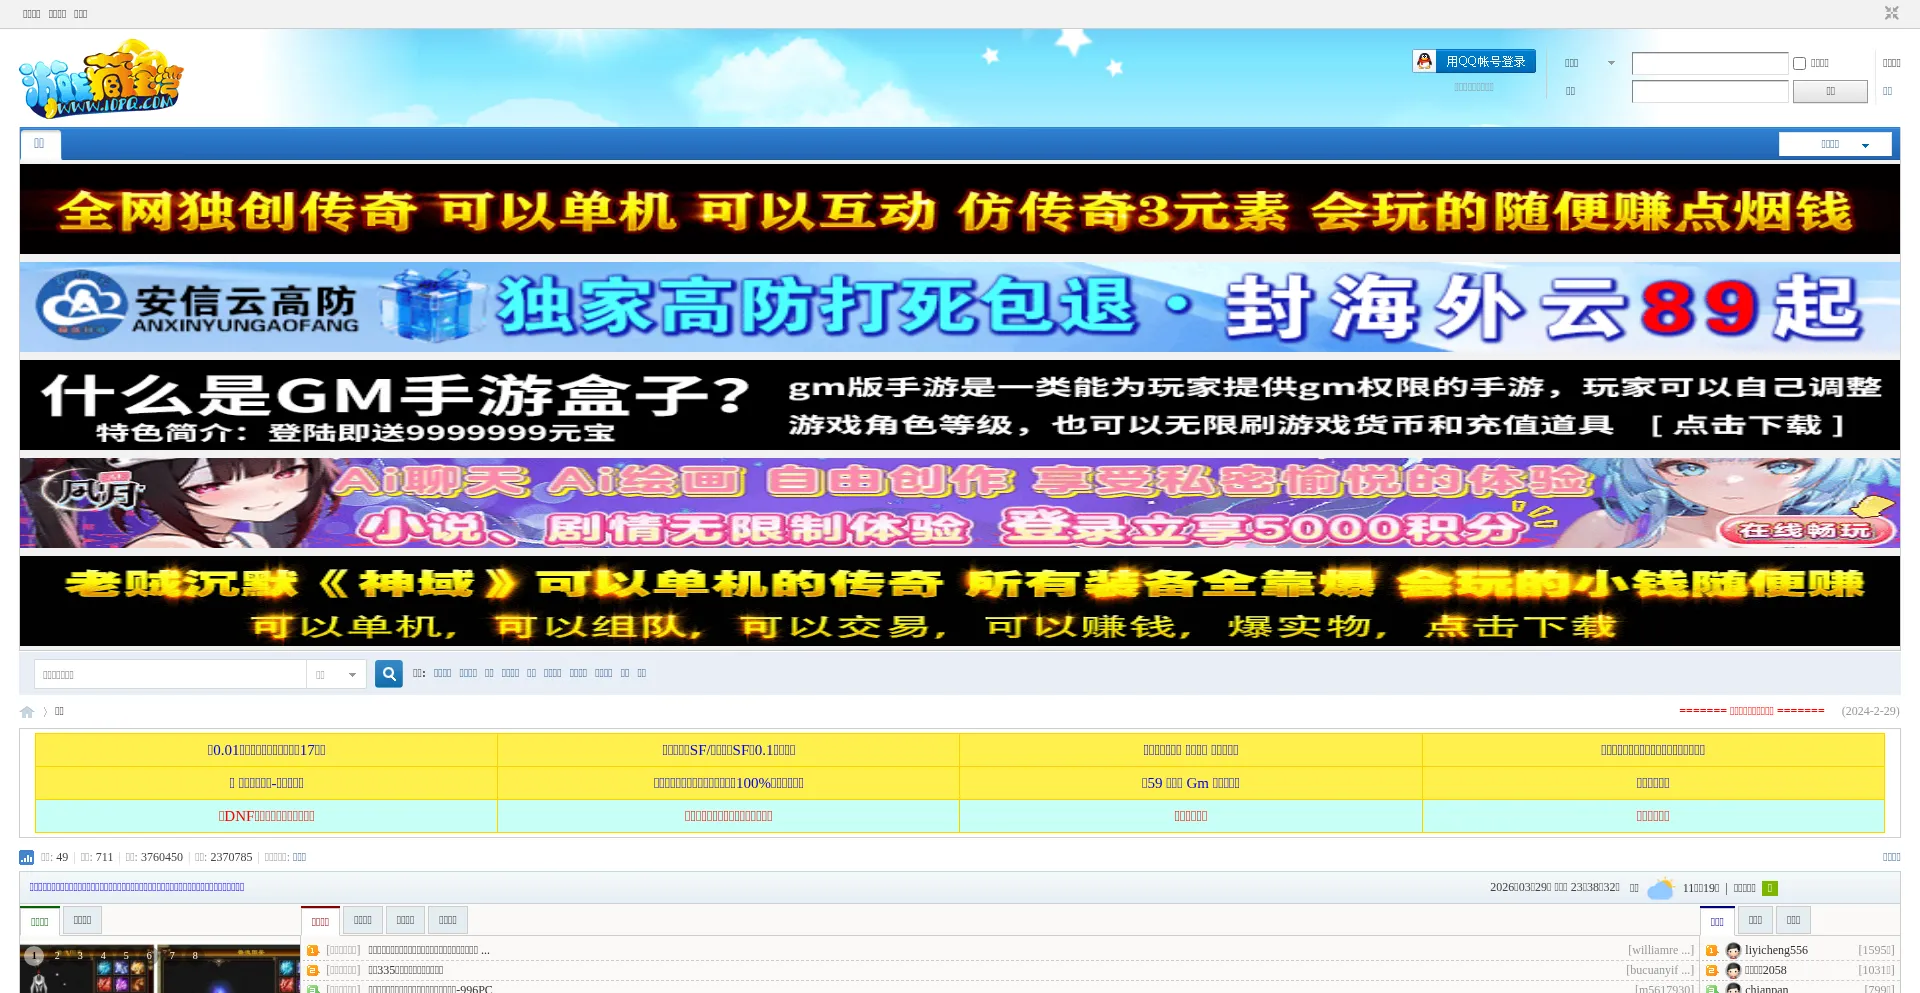The width and height of the screenshot is (1920, 993).
Task: Tick the auto-login checkbox
Action: pyautogui.click(x=1799, y=63)
